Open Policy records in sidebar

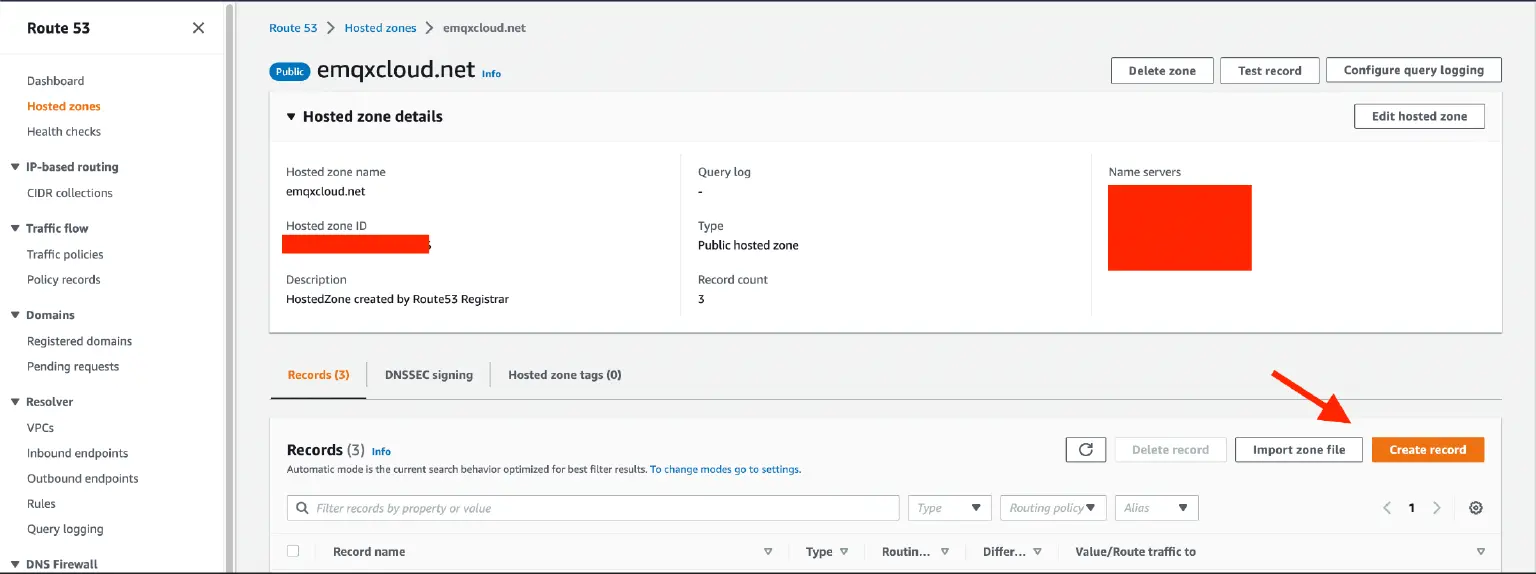64,280
